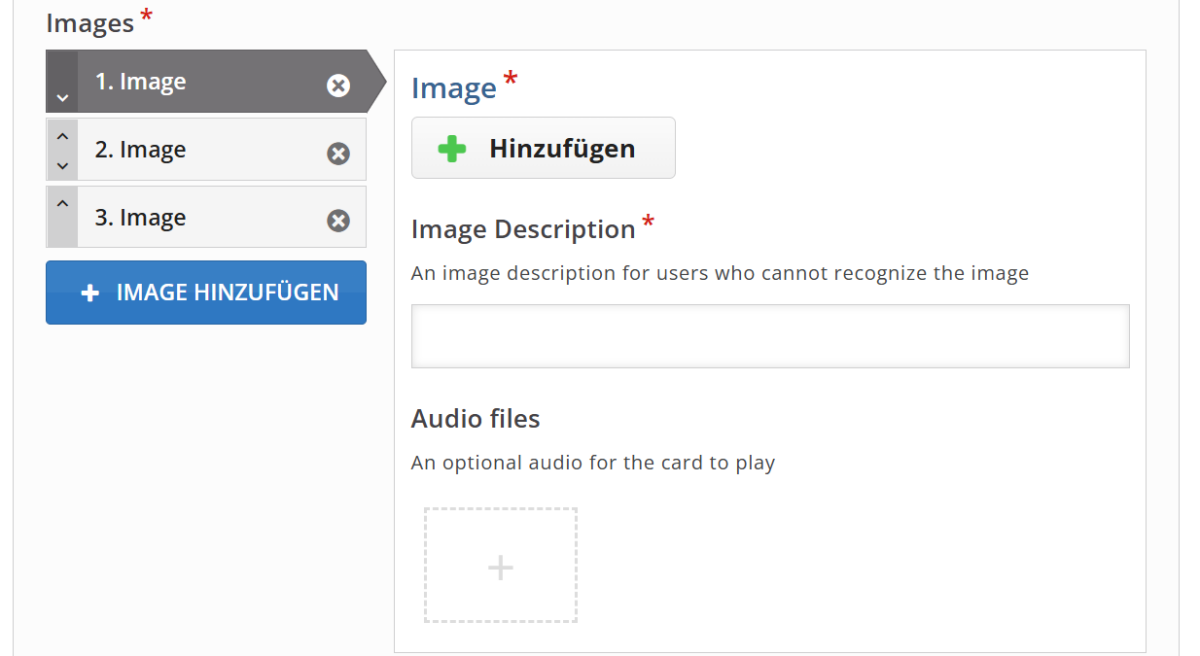Click the Audio files heading
This screenshot has height=656, width=1200.
(x=475, y=419)
